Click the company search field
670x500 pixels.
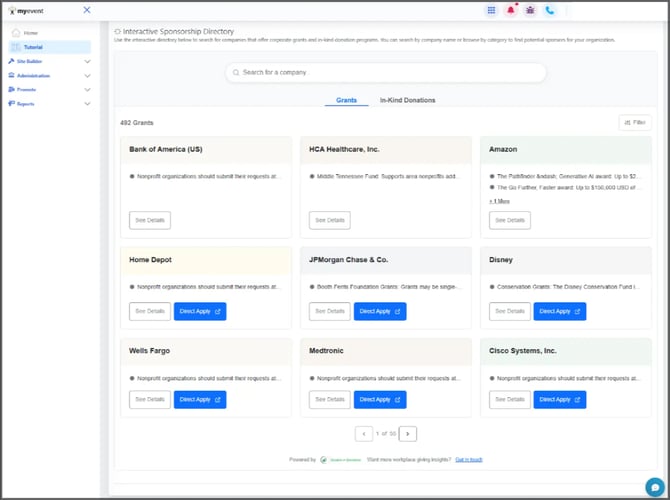tap(385, 72)
